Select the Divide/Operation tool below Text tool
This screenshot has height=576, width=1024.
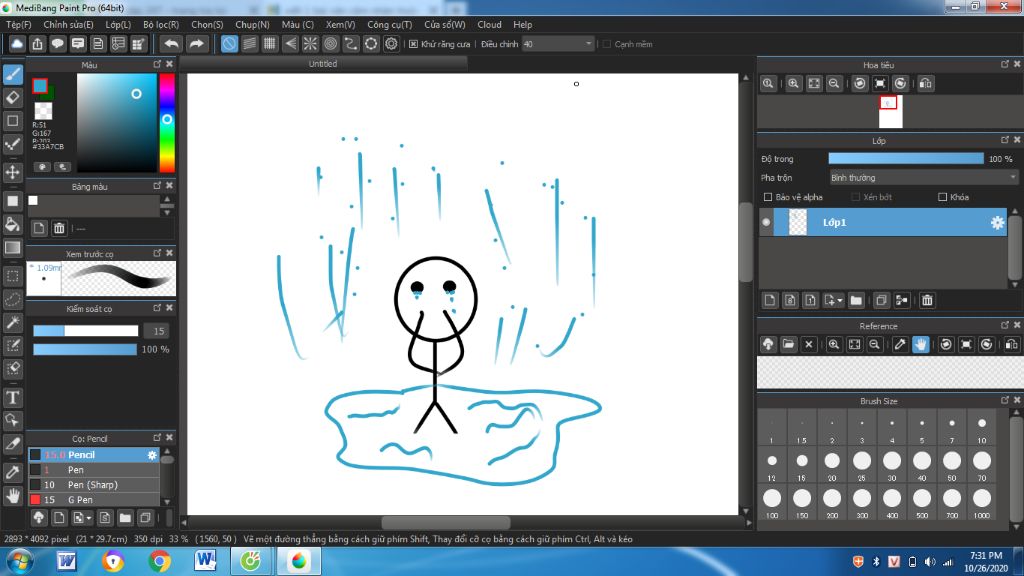click(x=13, y=421)
